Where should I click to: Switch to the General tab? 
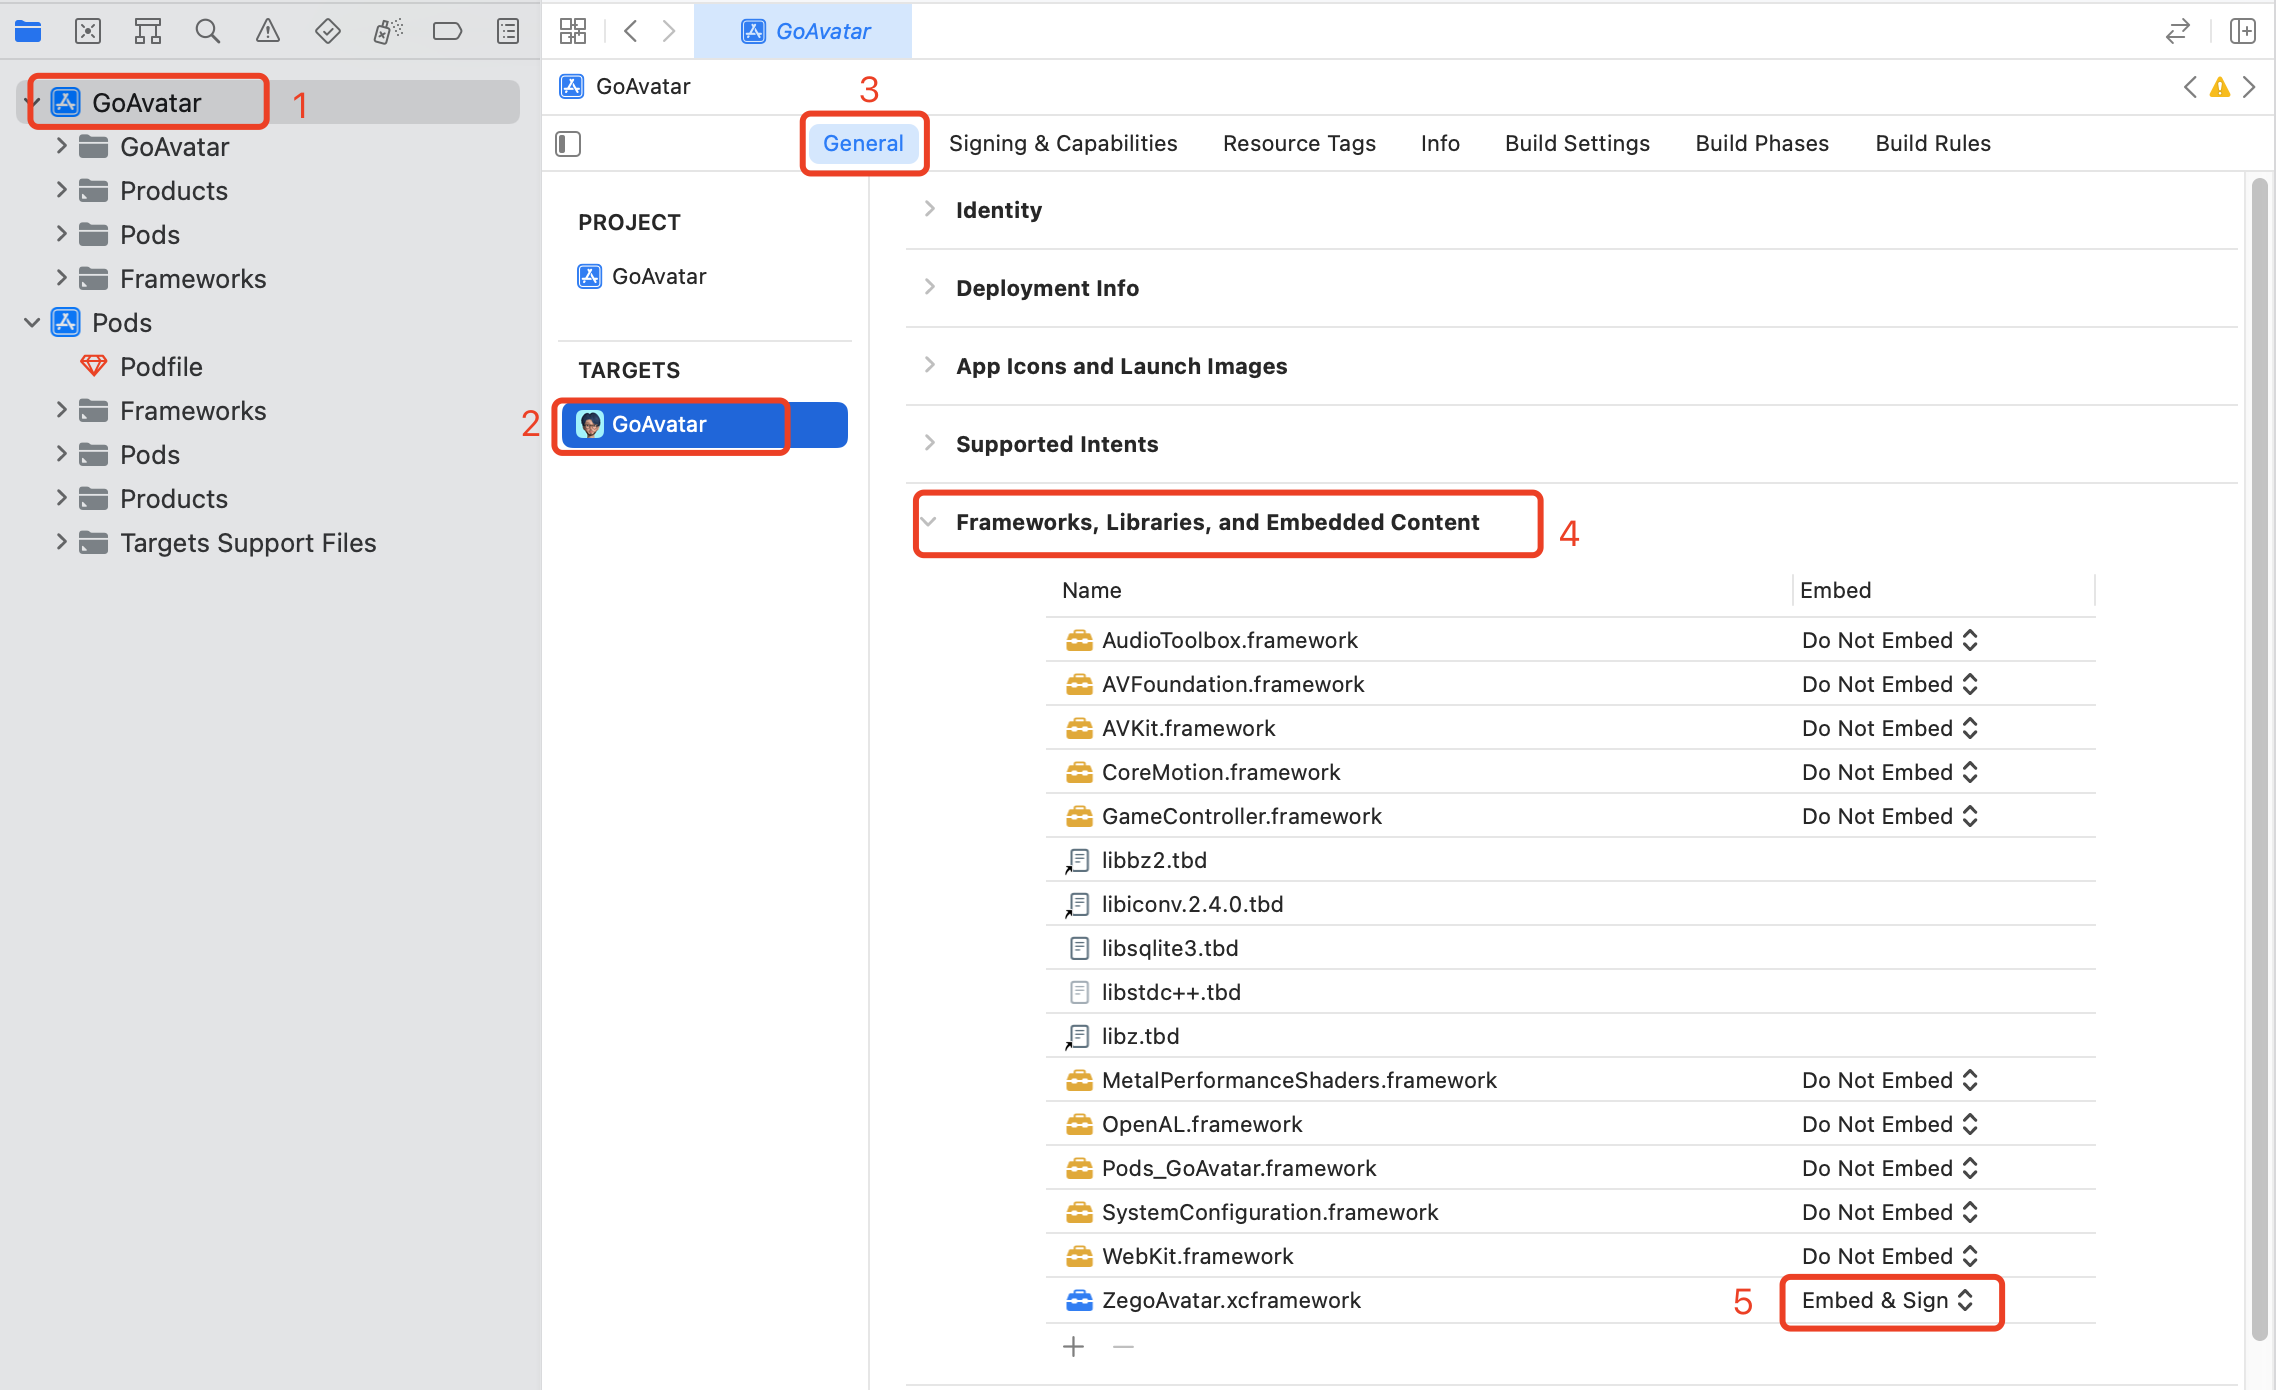863,143
